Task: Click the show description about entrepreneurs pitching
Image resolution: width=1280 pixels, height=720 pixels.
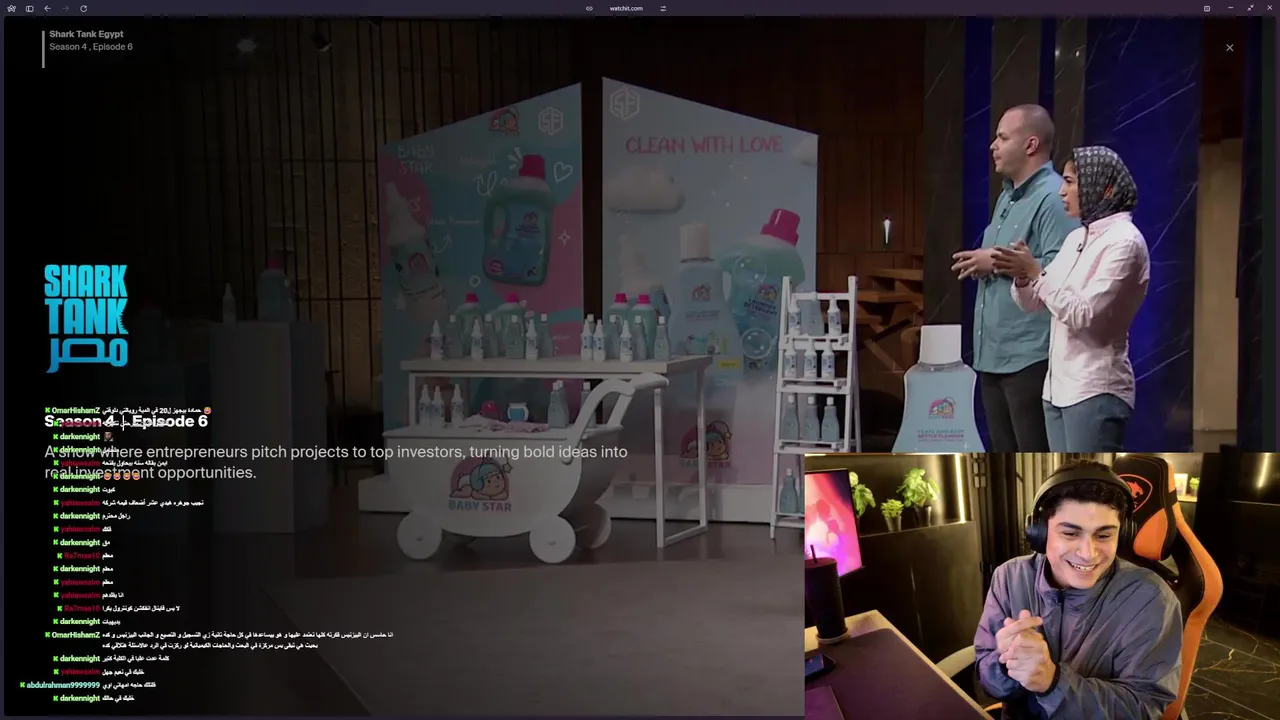Action: [x=336, y=462]
